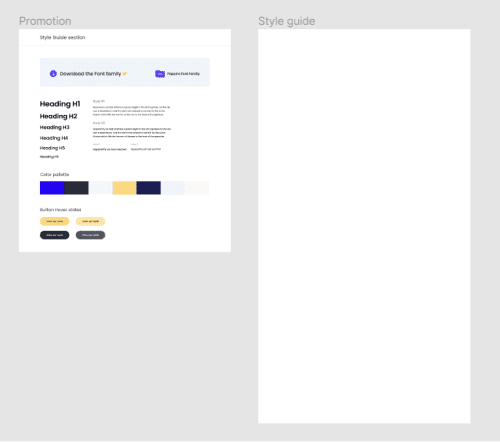This screenshot has width=500, height=442.
Task: Click the small yellow emoji after Download text
Action: pyautogui.click(x=124, y=74)
